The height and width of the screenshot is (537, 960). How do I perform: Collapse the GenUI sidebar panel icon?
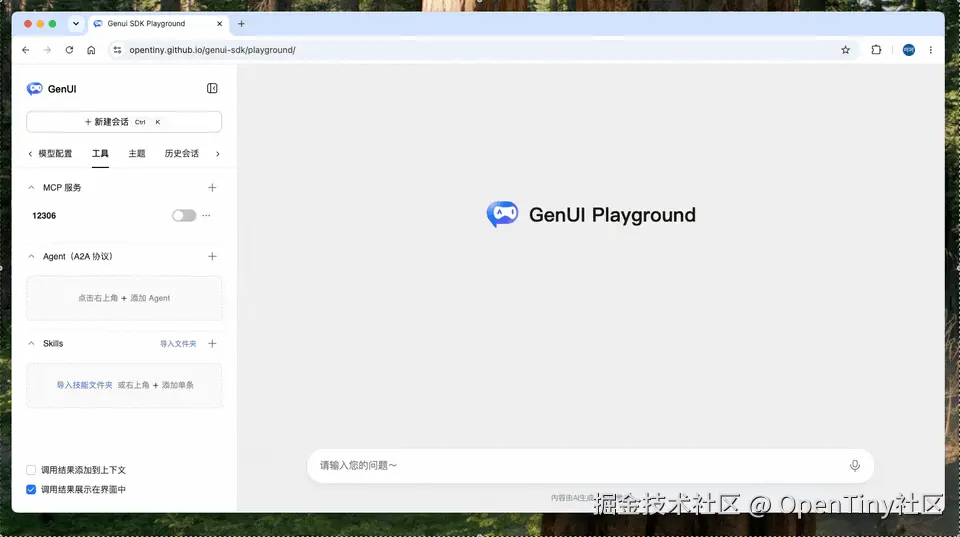212,88
